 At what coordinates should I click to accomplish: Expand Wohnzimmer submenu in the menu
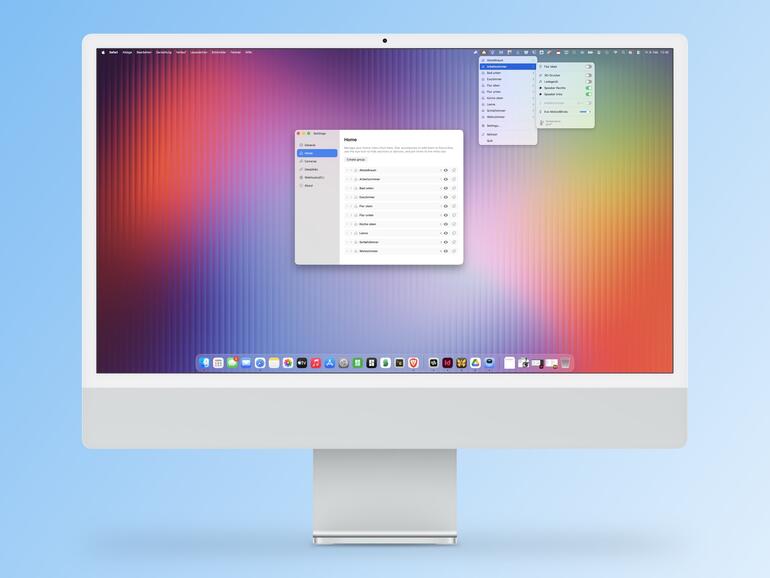533,117
